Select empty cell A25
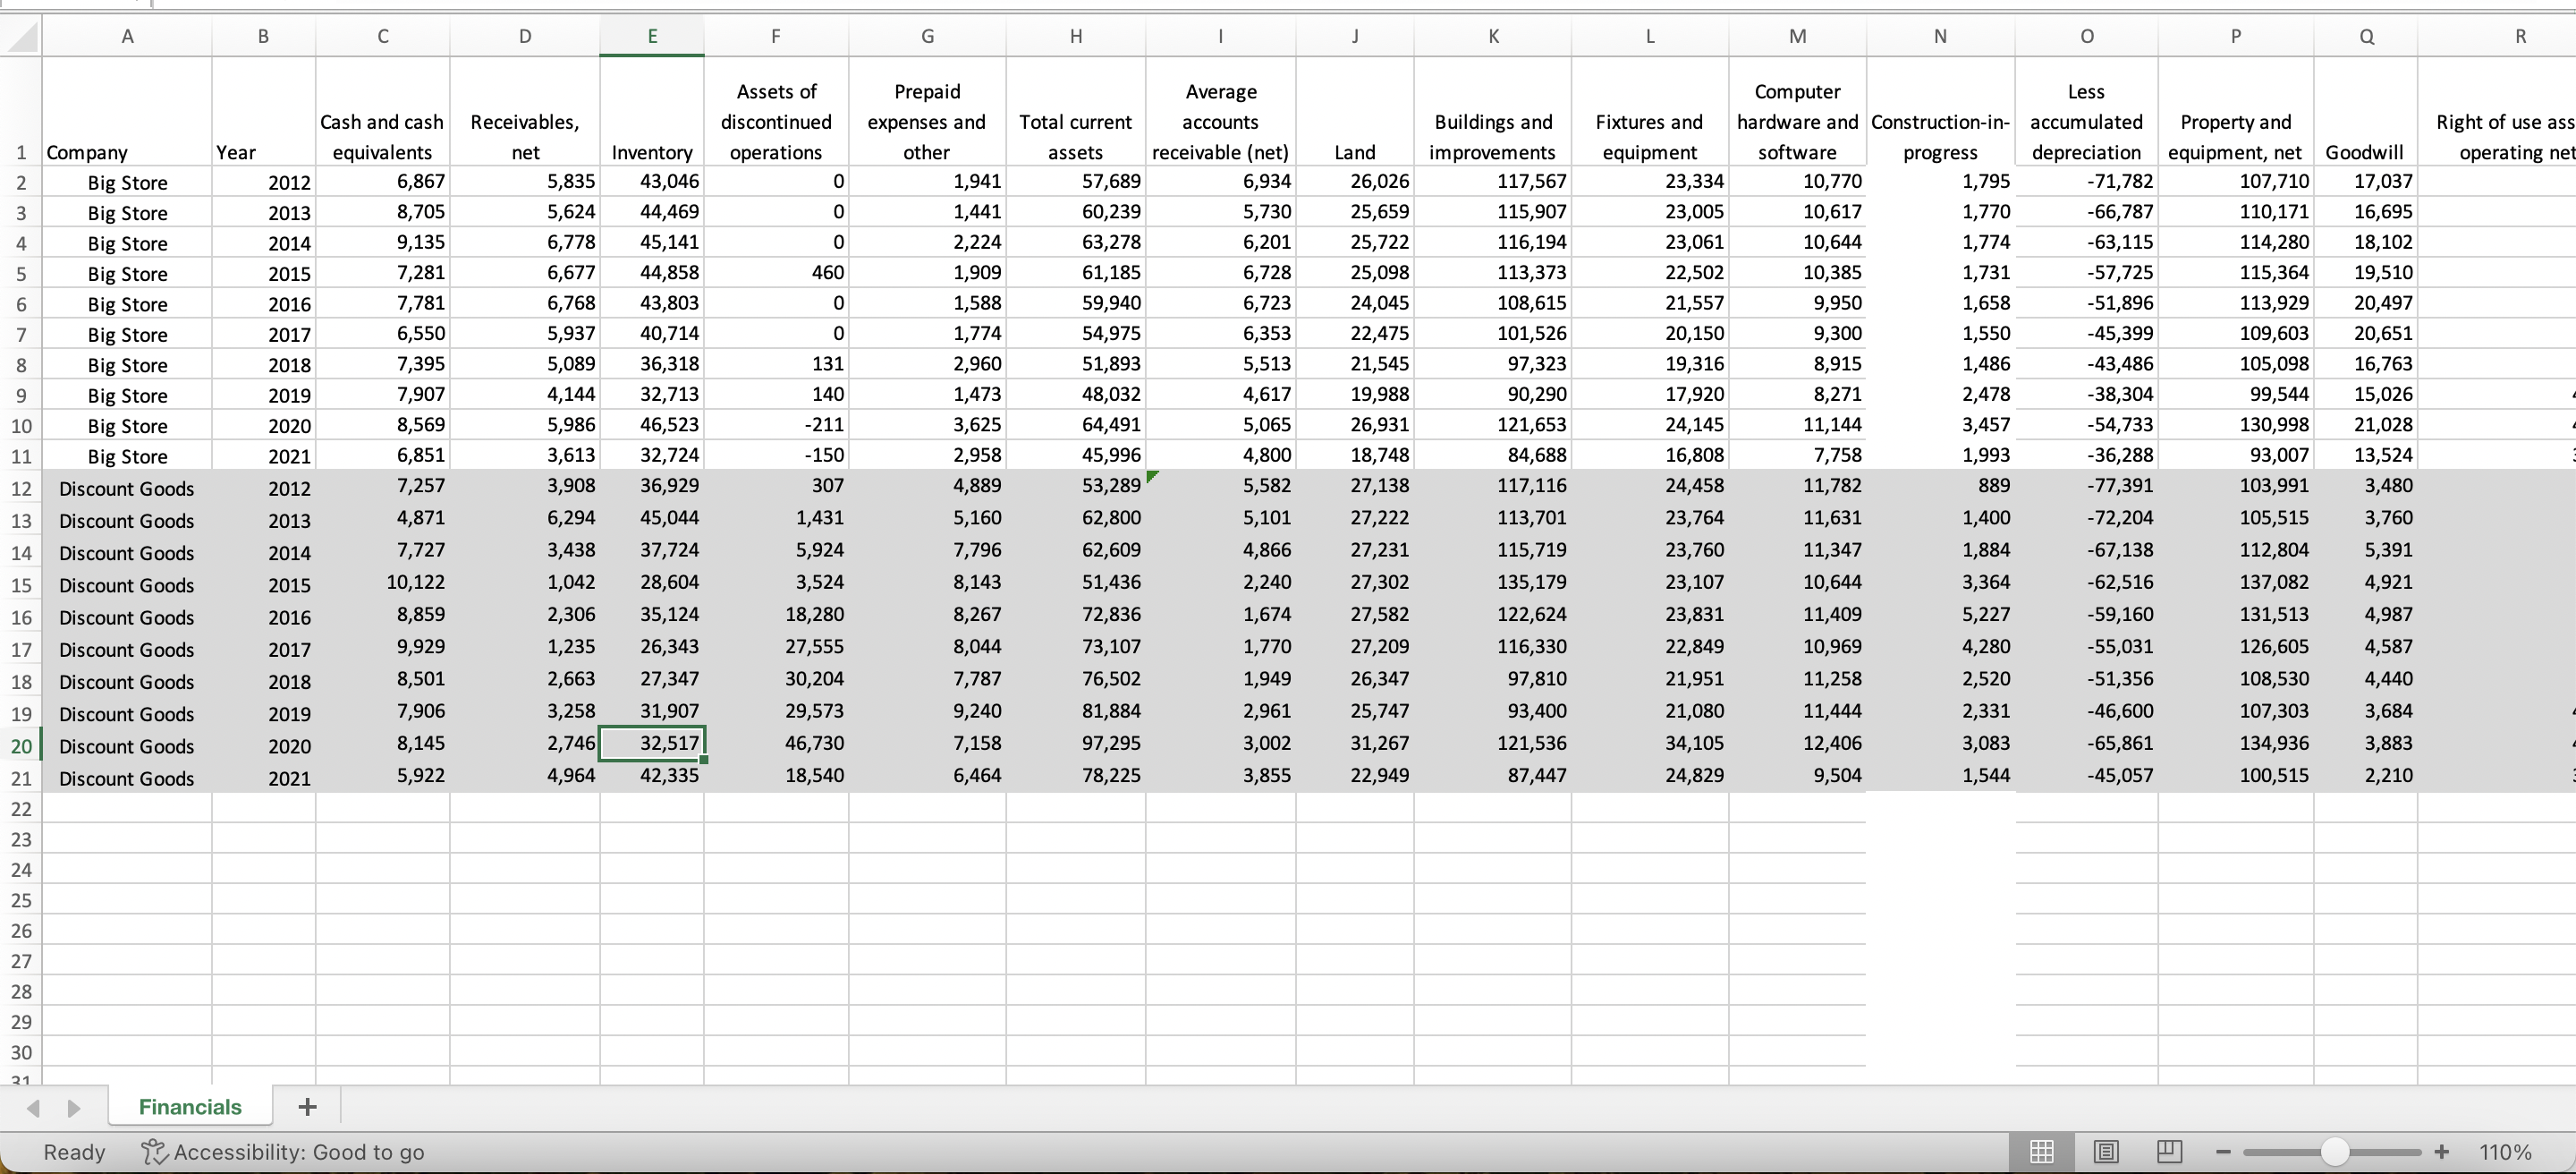Viewport: 2576px width, 1174px height. [x=127, y=900]
